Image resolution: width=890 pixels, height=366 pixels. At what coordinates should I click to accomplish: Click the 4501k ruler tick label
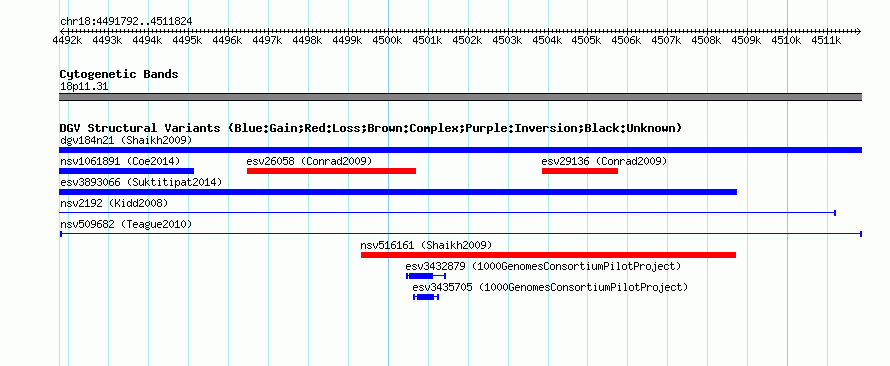coord(428,40)
